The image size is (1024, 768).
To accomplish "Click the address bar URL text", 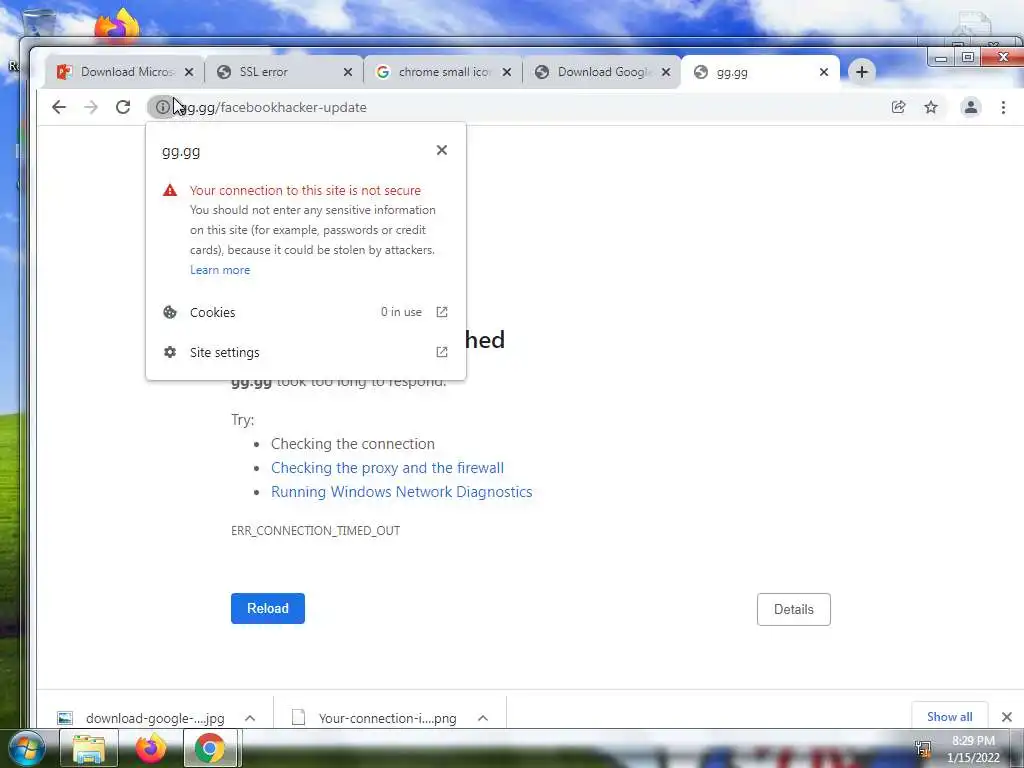I will click(274, 107).
